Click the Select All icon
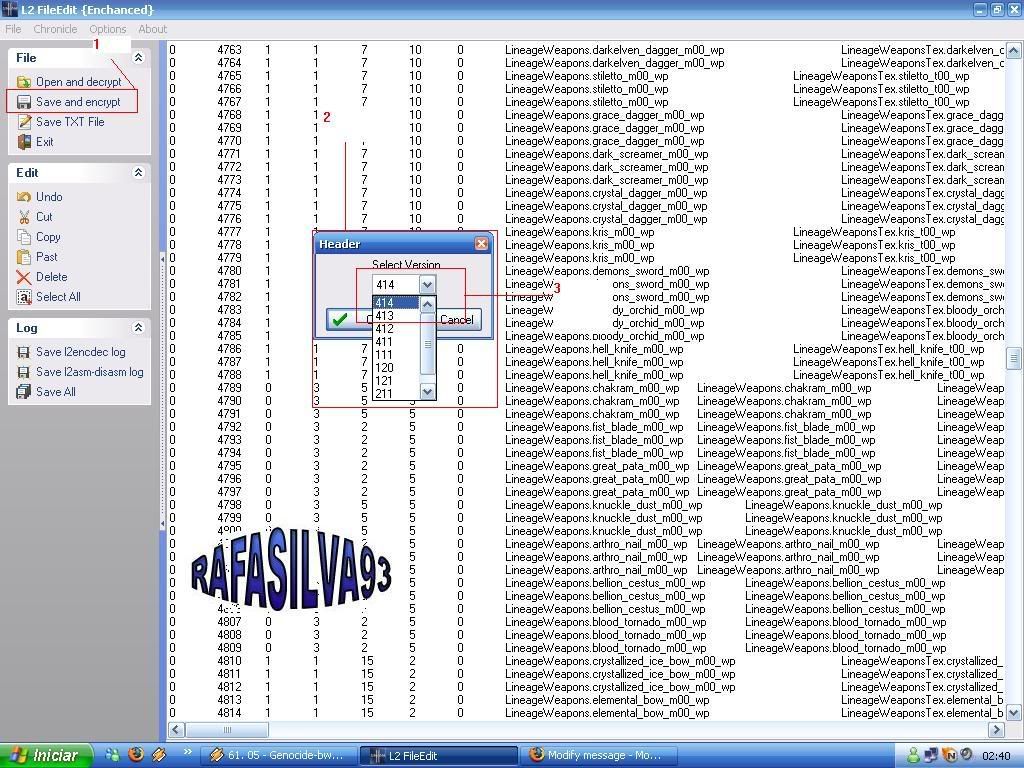Viewport: 1024px width, 768px height. point(24,297)
